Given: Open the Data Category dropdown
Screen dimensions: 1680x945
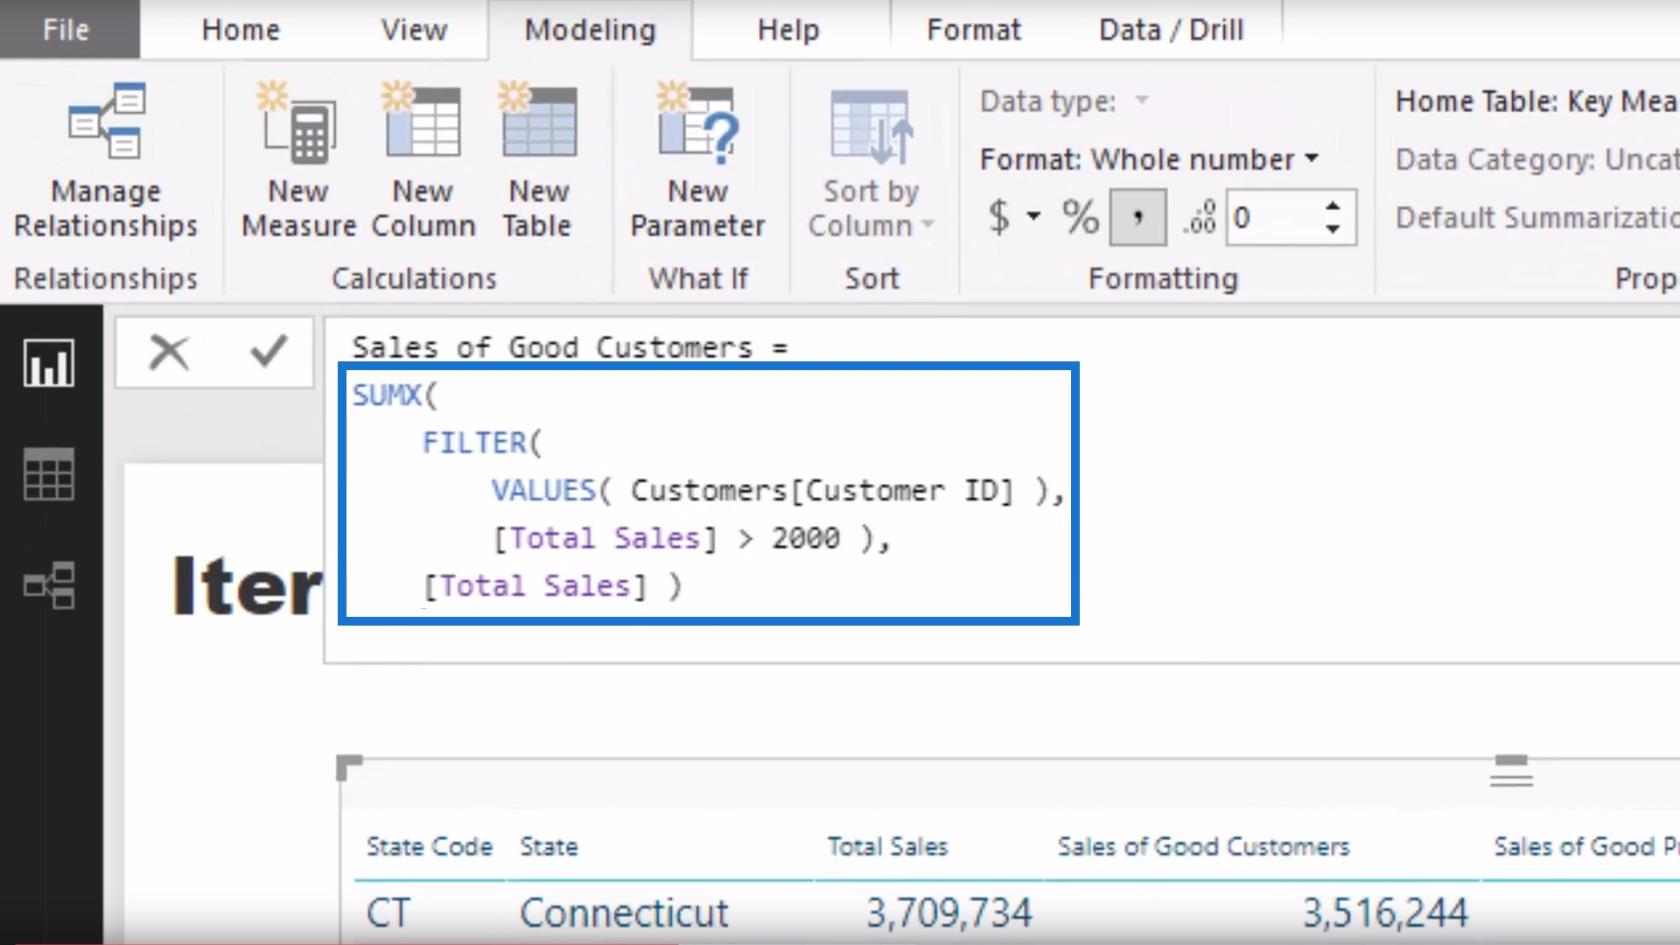Looking at the screenshot, I should [x=1537, y=159].
